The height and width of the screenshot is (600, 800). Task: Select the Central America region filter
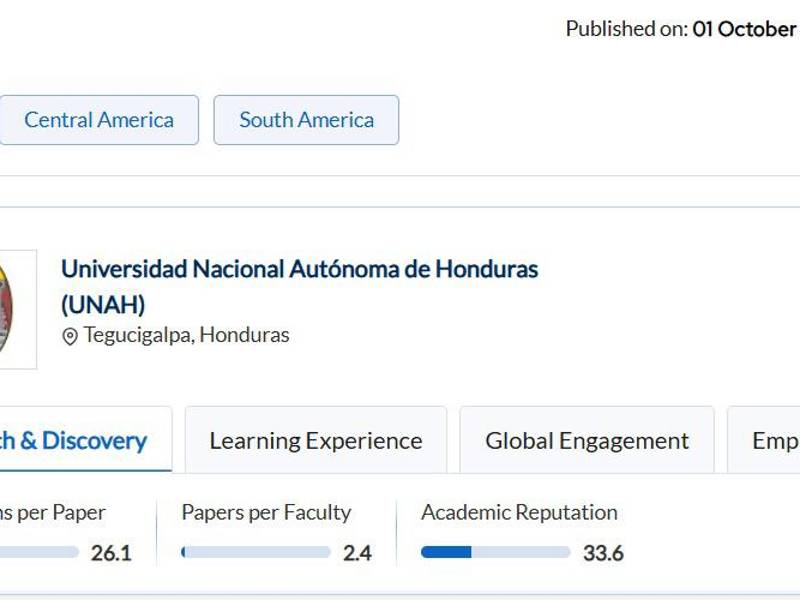pyautogui.click(x=99, y=119)
